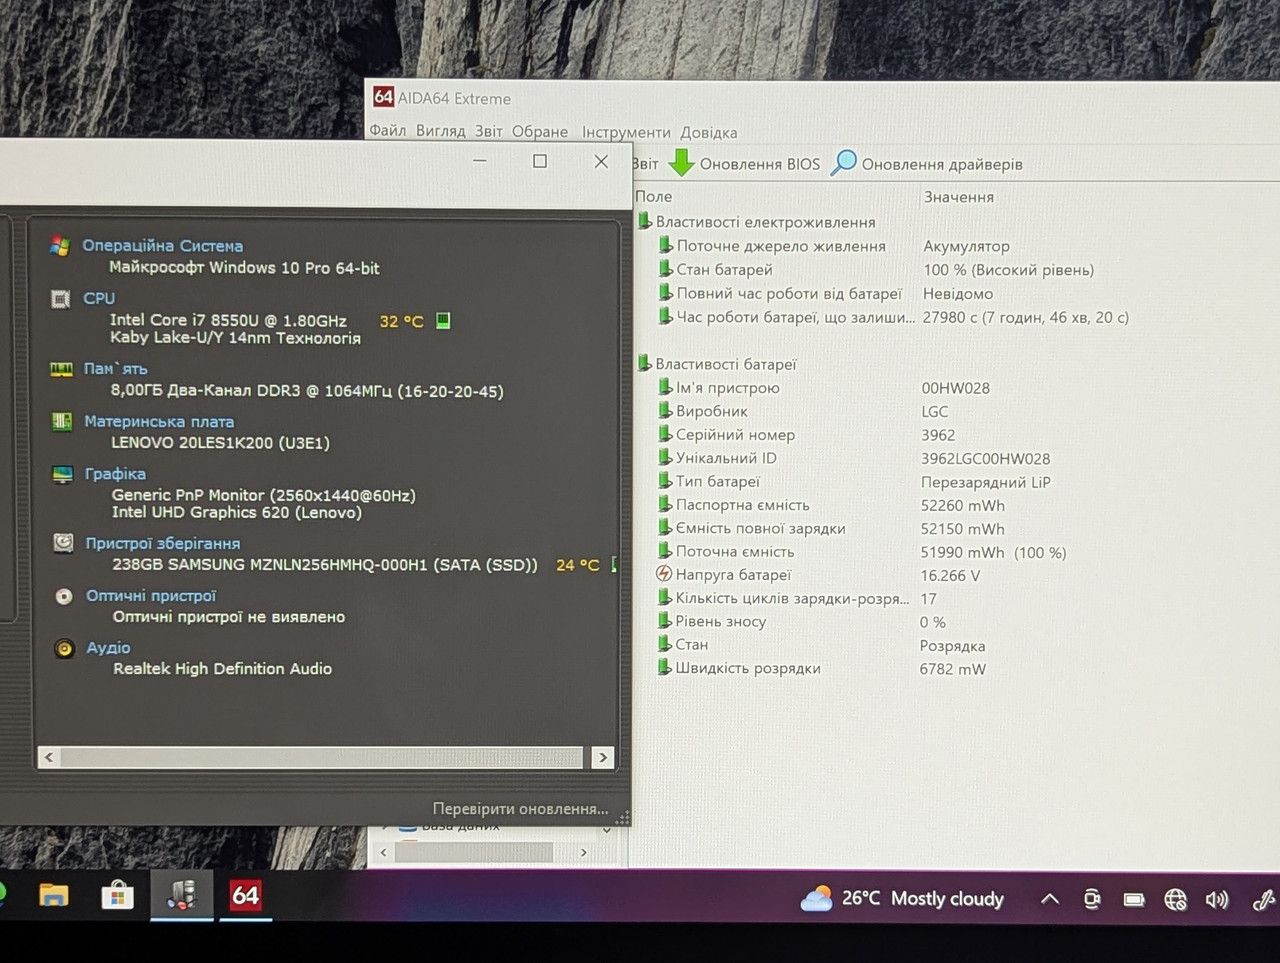Open File Explorer from the taskbar
Image resolution: width=1280 pixels, height=963 pixels.
[54, 895]
